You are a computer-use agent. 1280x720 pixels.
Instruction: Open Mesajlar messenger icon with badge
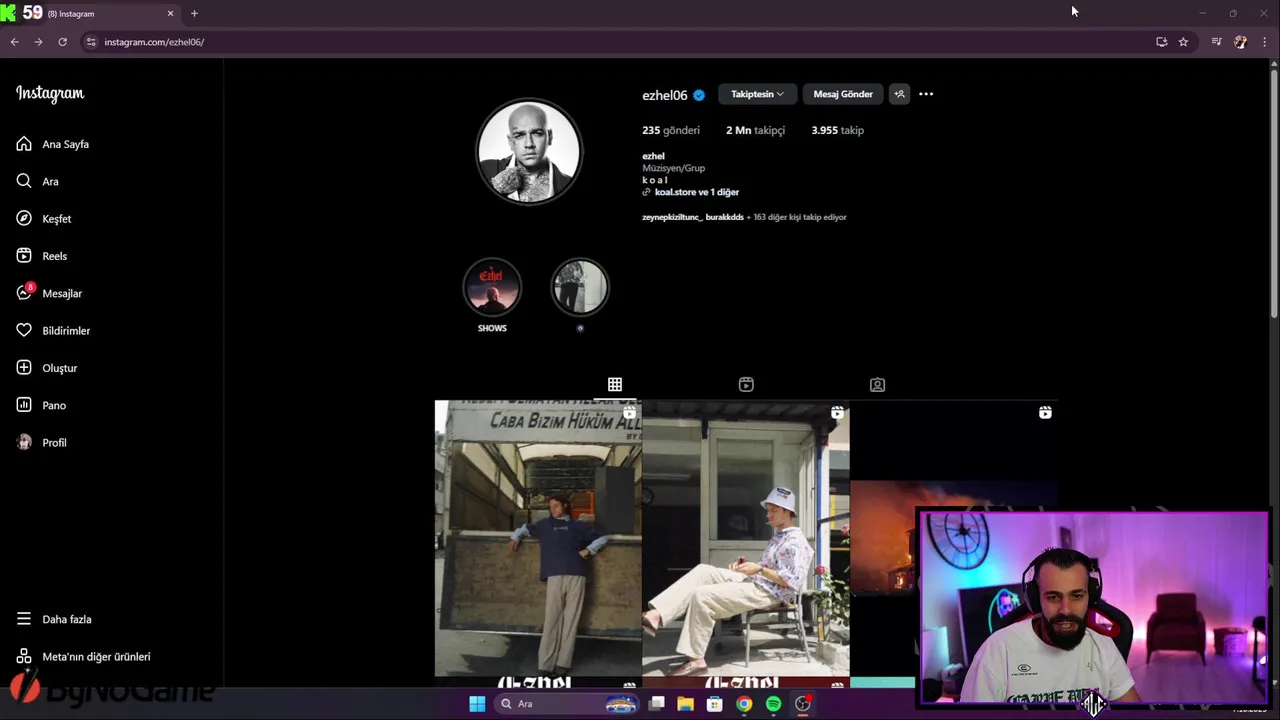24,292
